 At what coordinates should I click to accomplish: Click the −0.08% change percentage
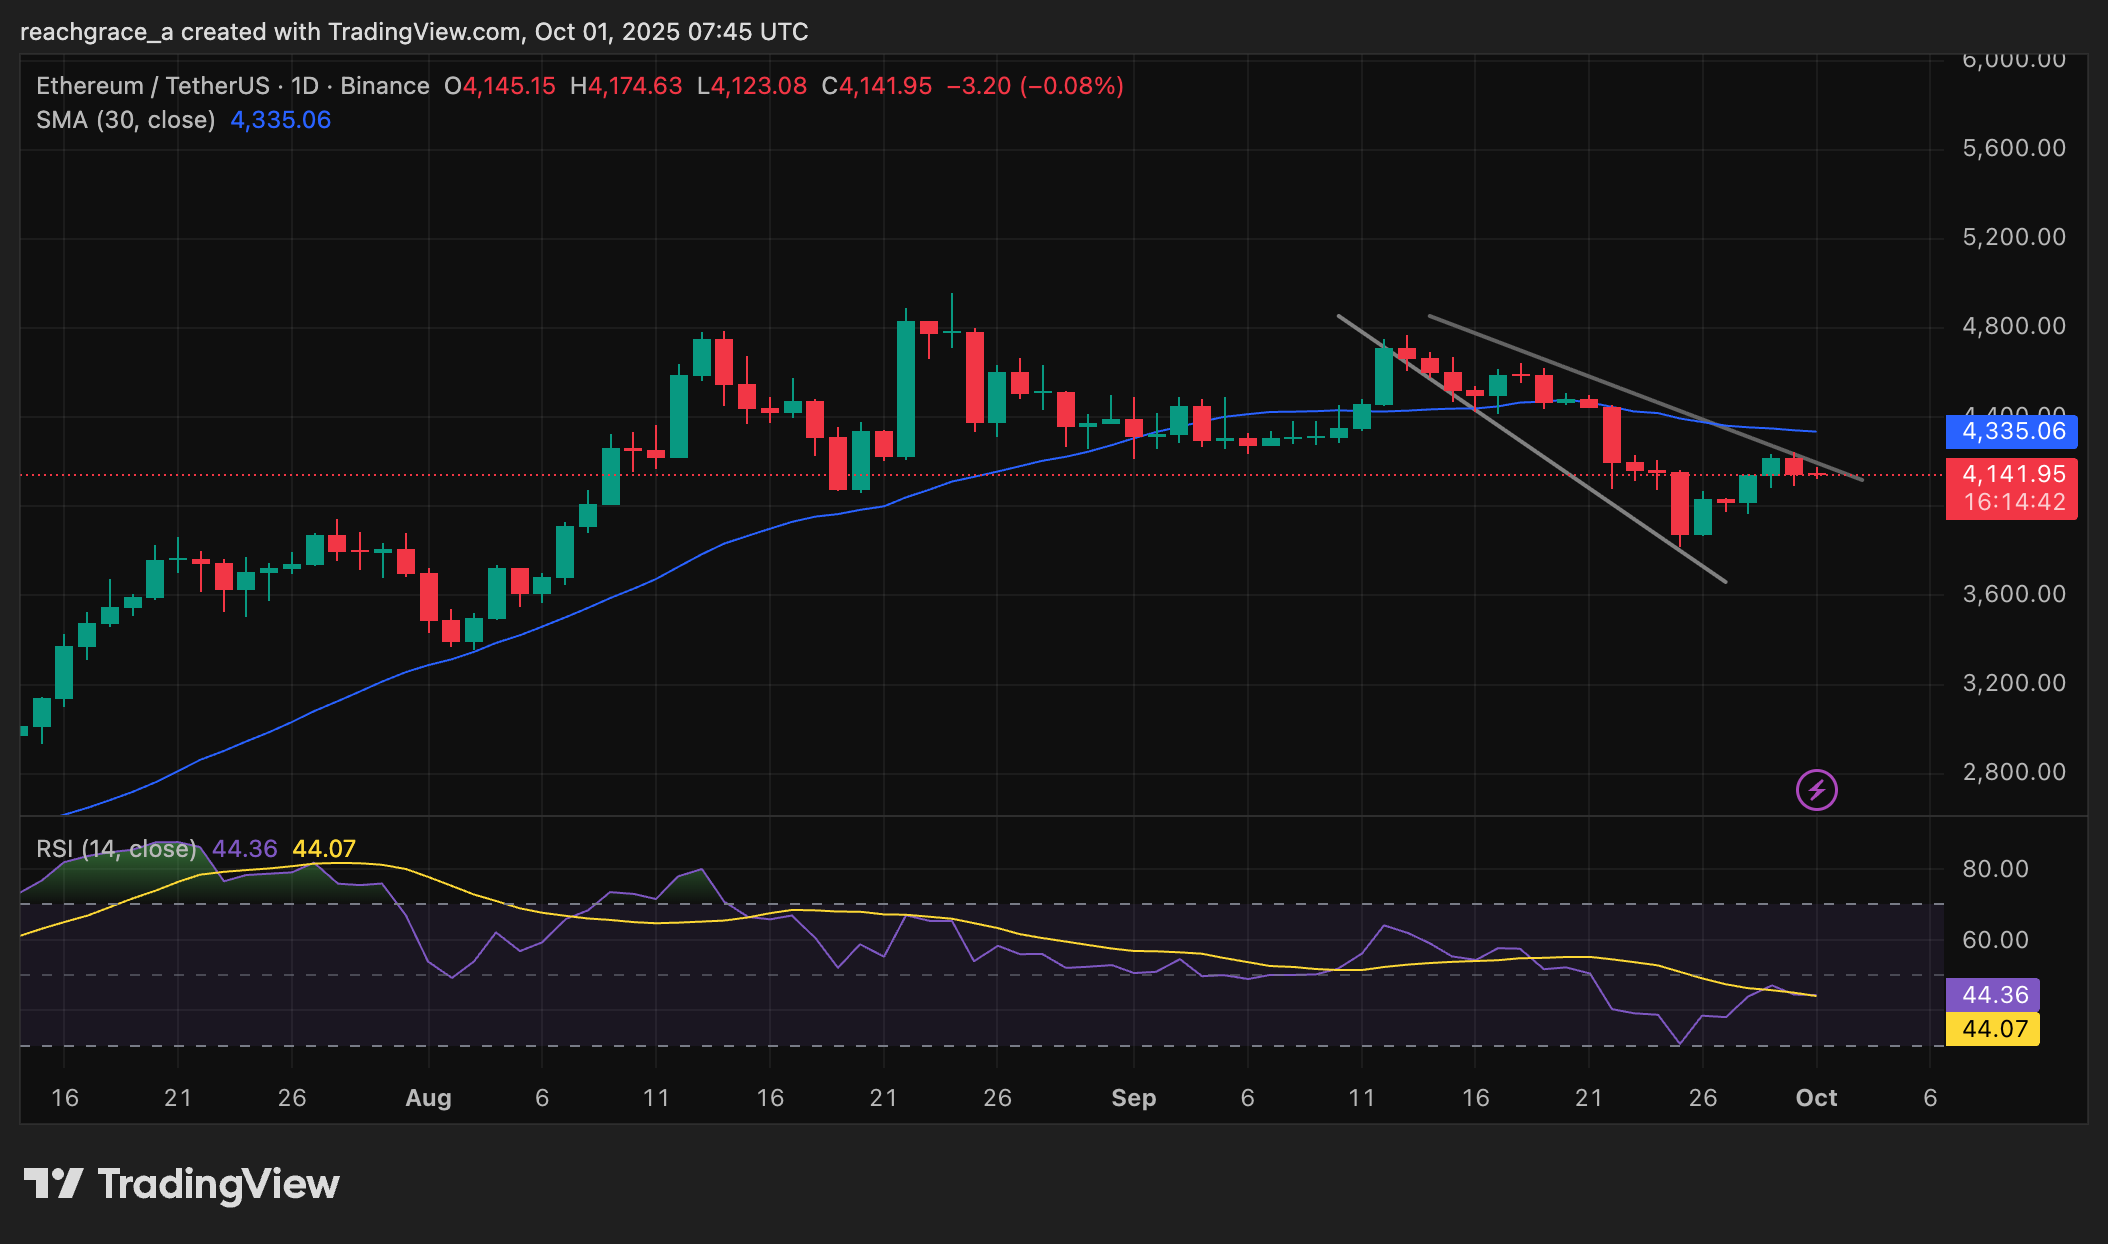coord(1073,86)
